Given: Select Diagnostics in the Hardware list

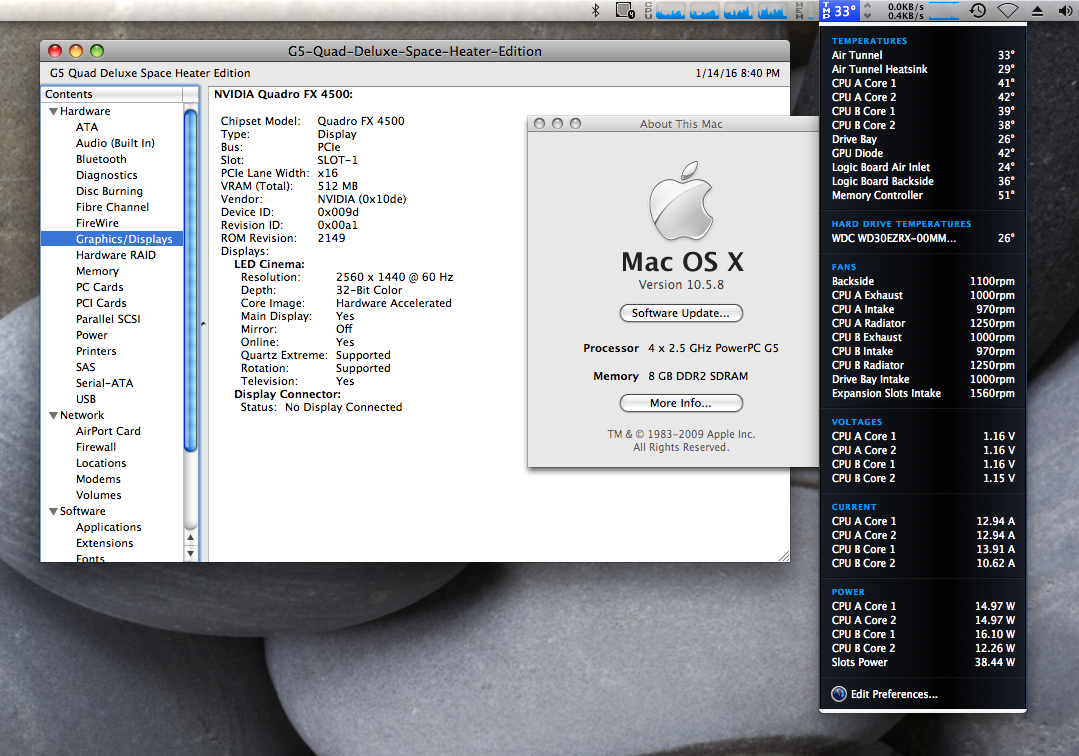Looking at the screenshot, I should tap(107, 175).
